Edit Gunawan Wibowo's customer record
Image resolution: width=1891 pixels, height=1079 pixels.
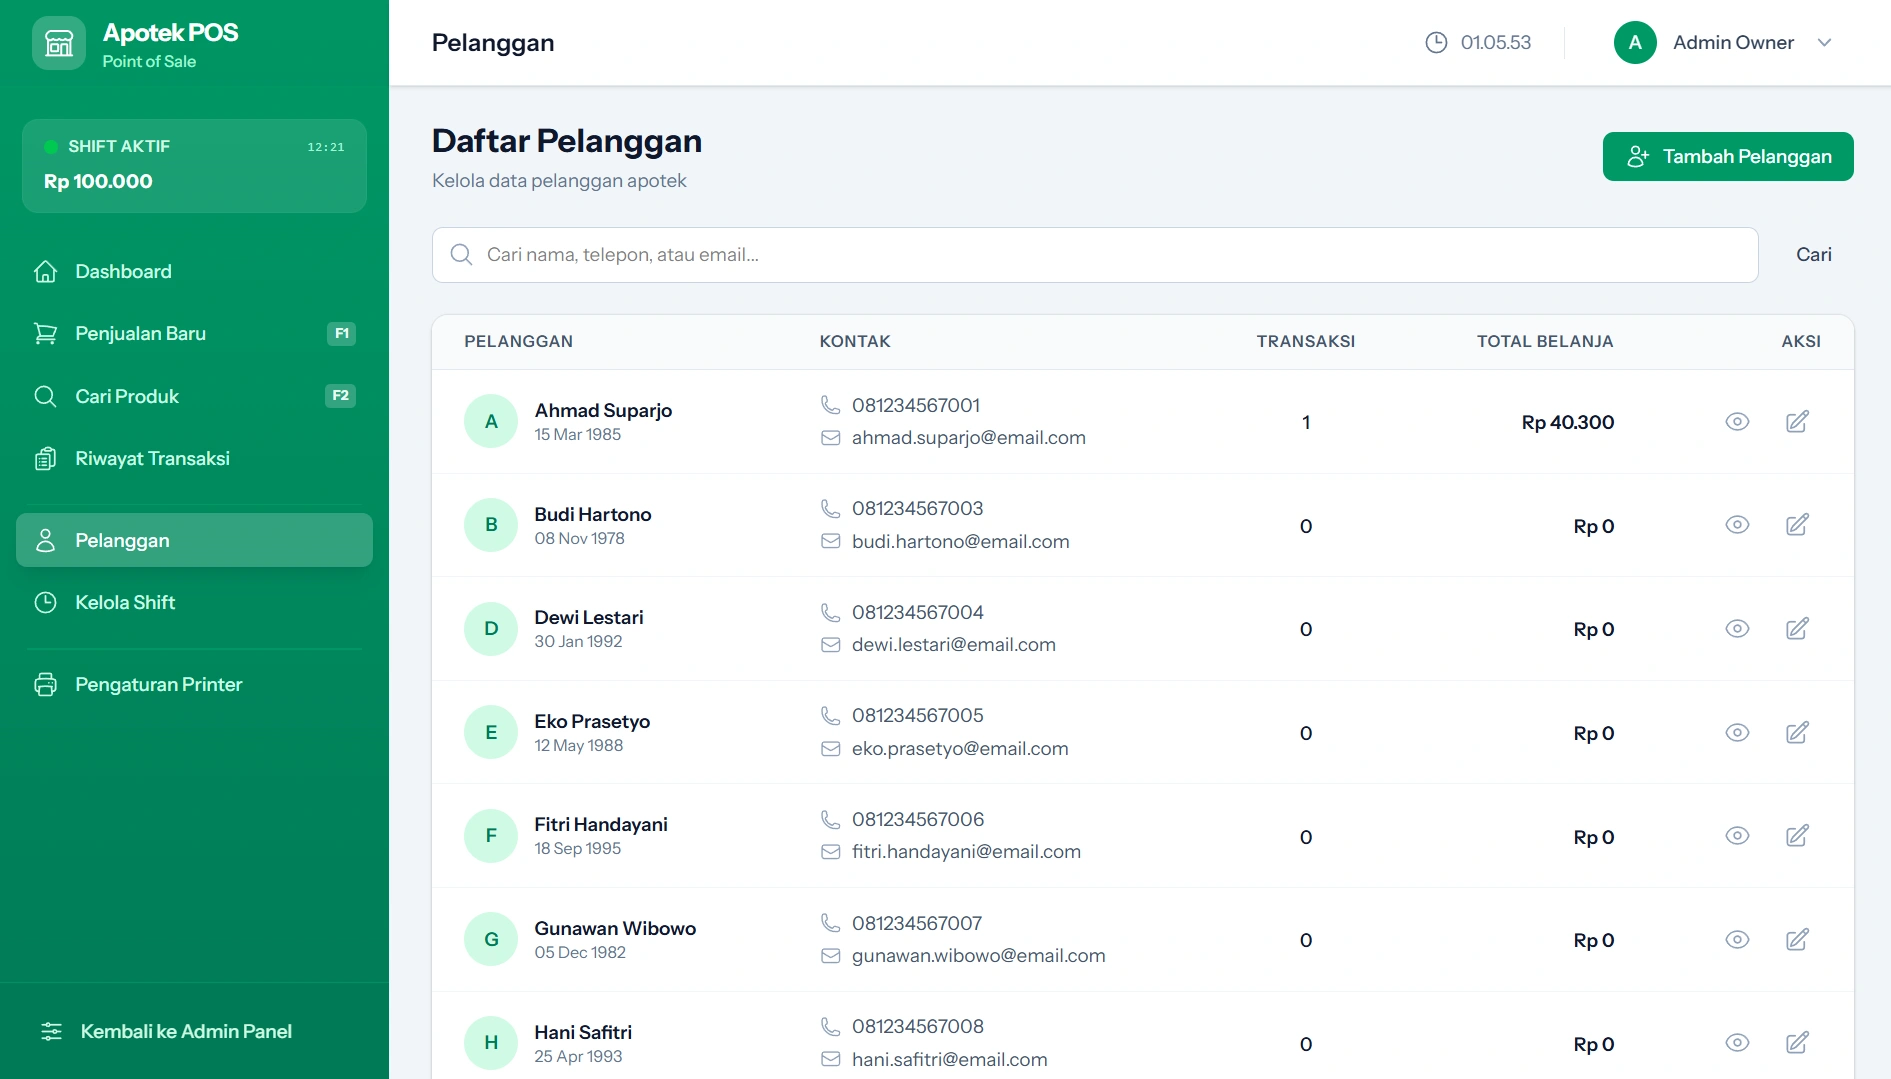[1797, 940]
